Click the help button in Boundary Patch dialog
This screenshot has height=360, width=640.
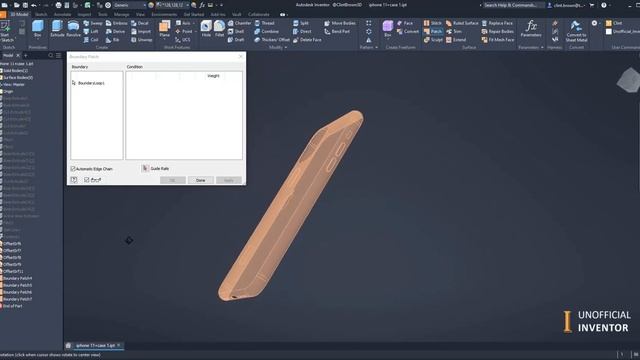74,180
